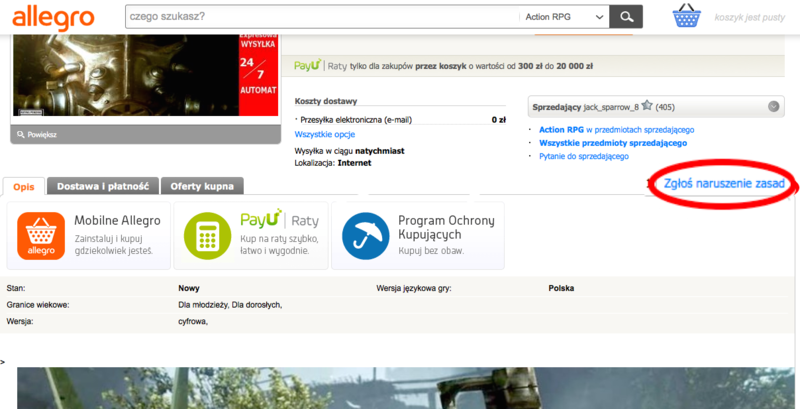Click the Wysyłka w ciągu natychmiast text
Screen dimensions: 800x409
point(349,151)
